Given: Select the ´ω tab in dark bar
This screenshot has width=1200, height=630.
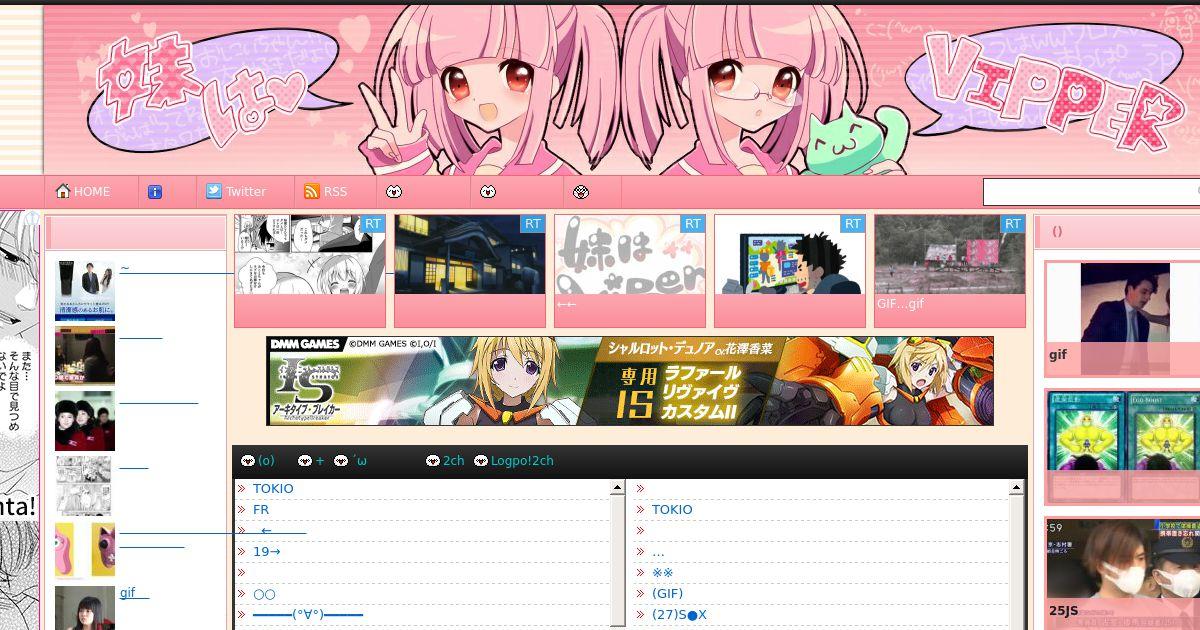Looking at the screenshot, I should coord(360,461).
